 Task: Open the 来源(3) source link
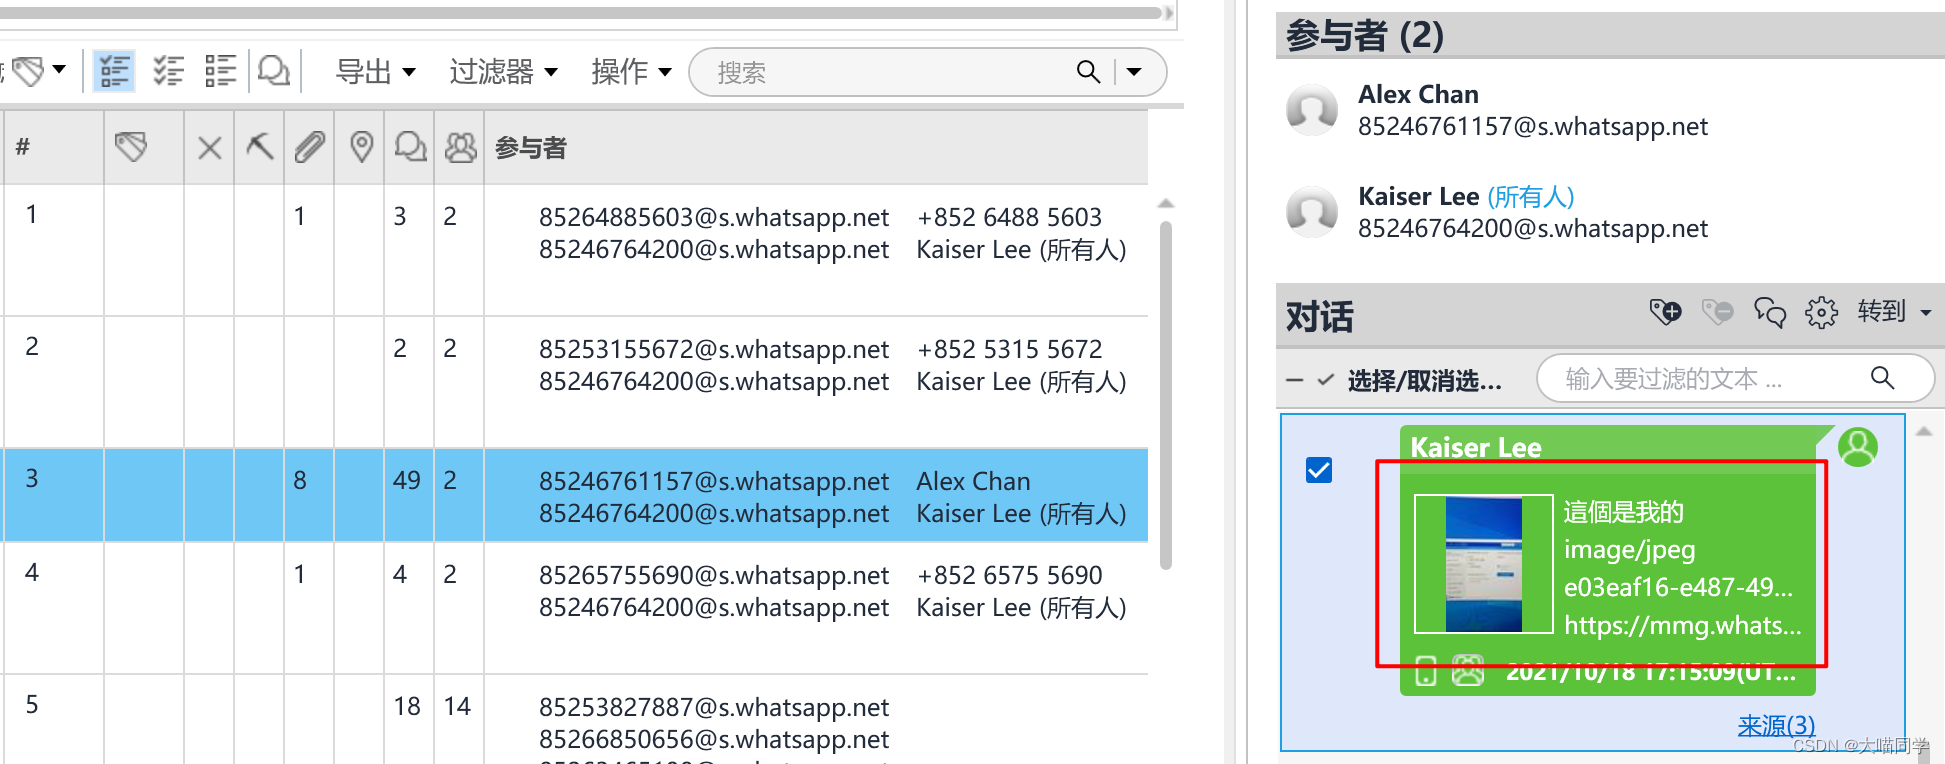coord(1776,725)
